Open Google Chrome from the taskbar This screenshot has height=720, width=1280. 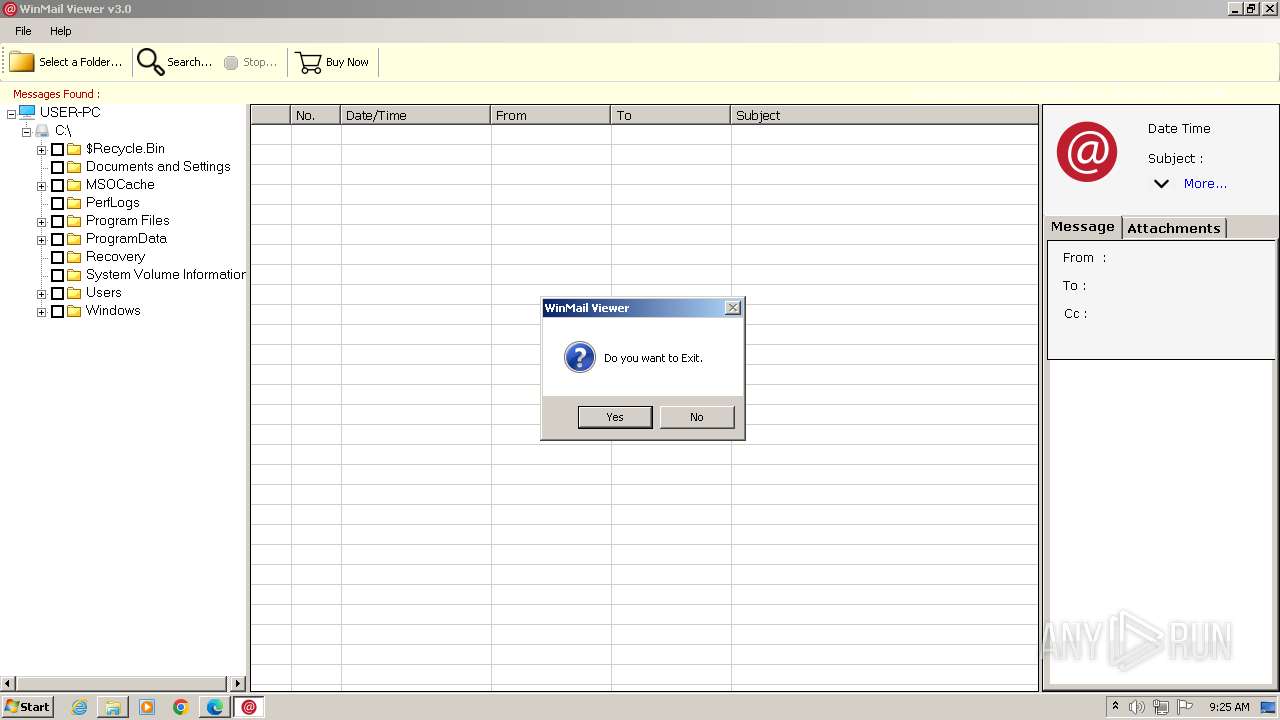[181, 707]
